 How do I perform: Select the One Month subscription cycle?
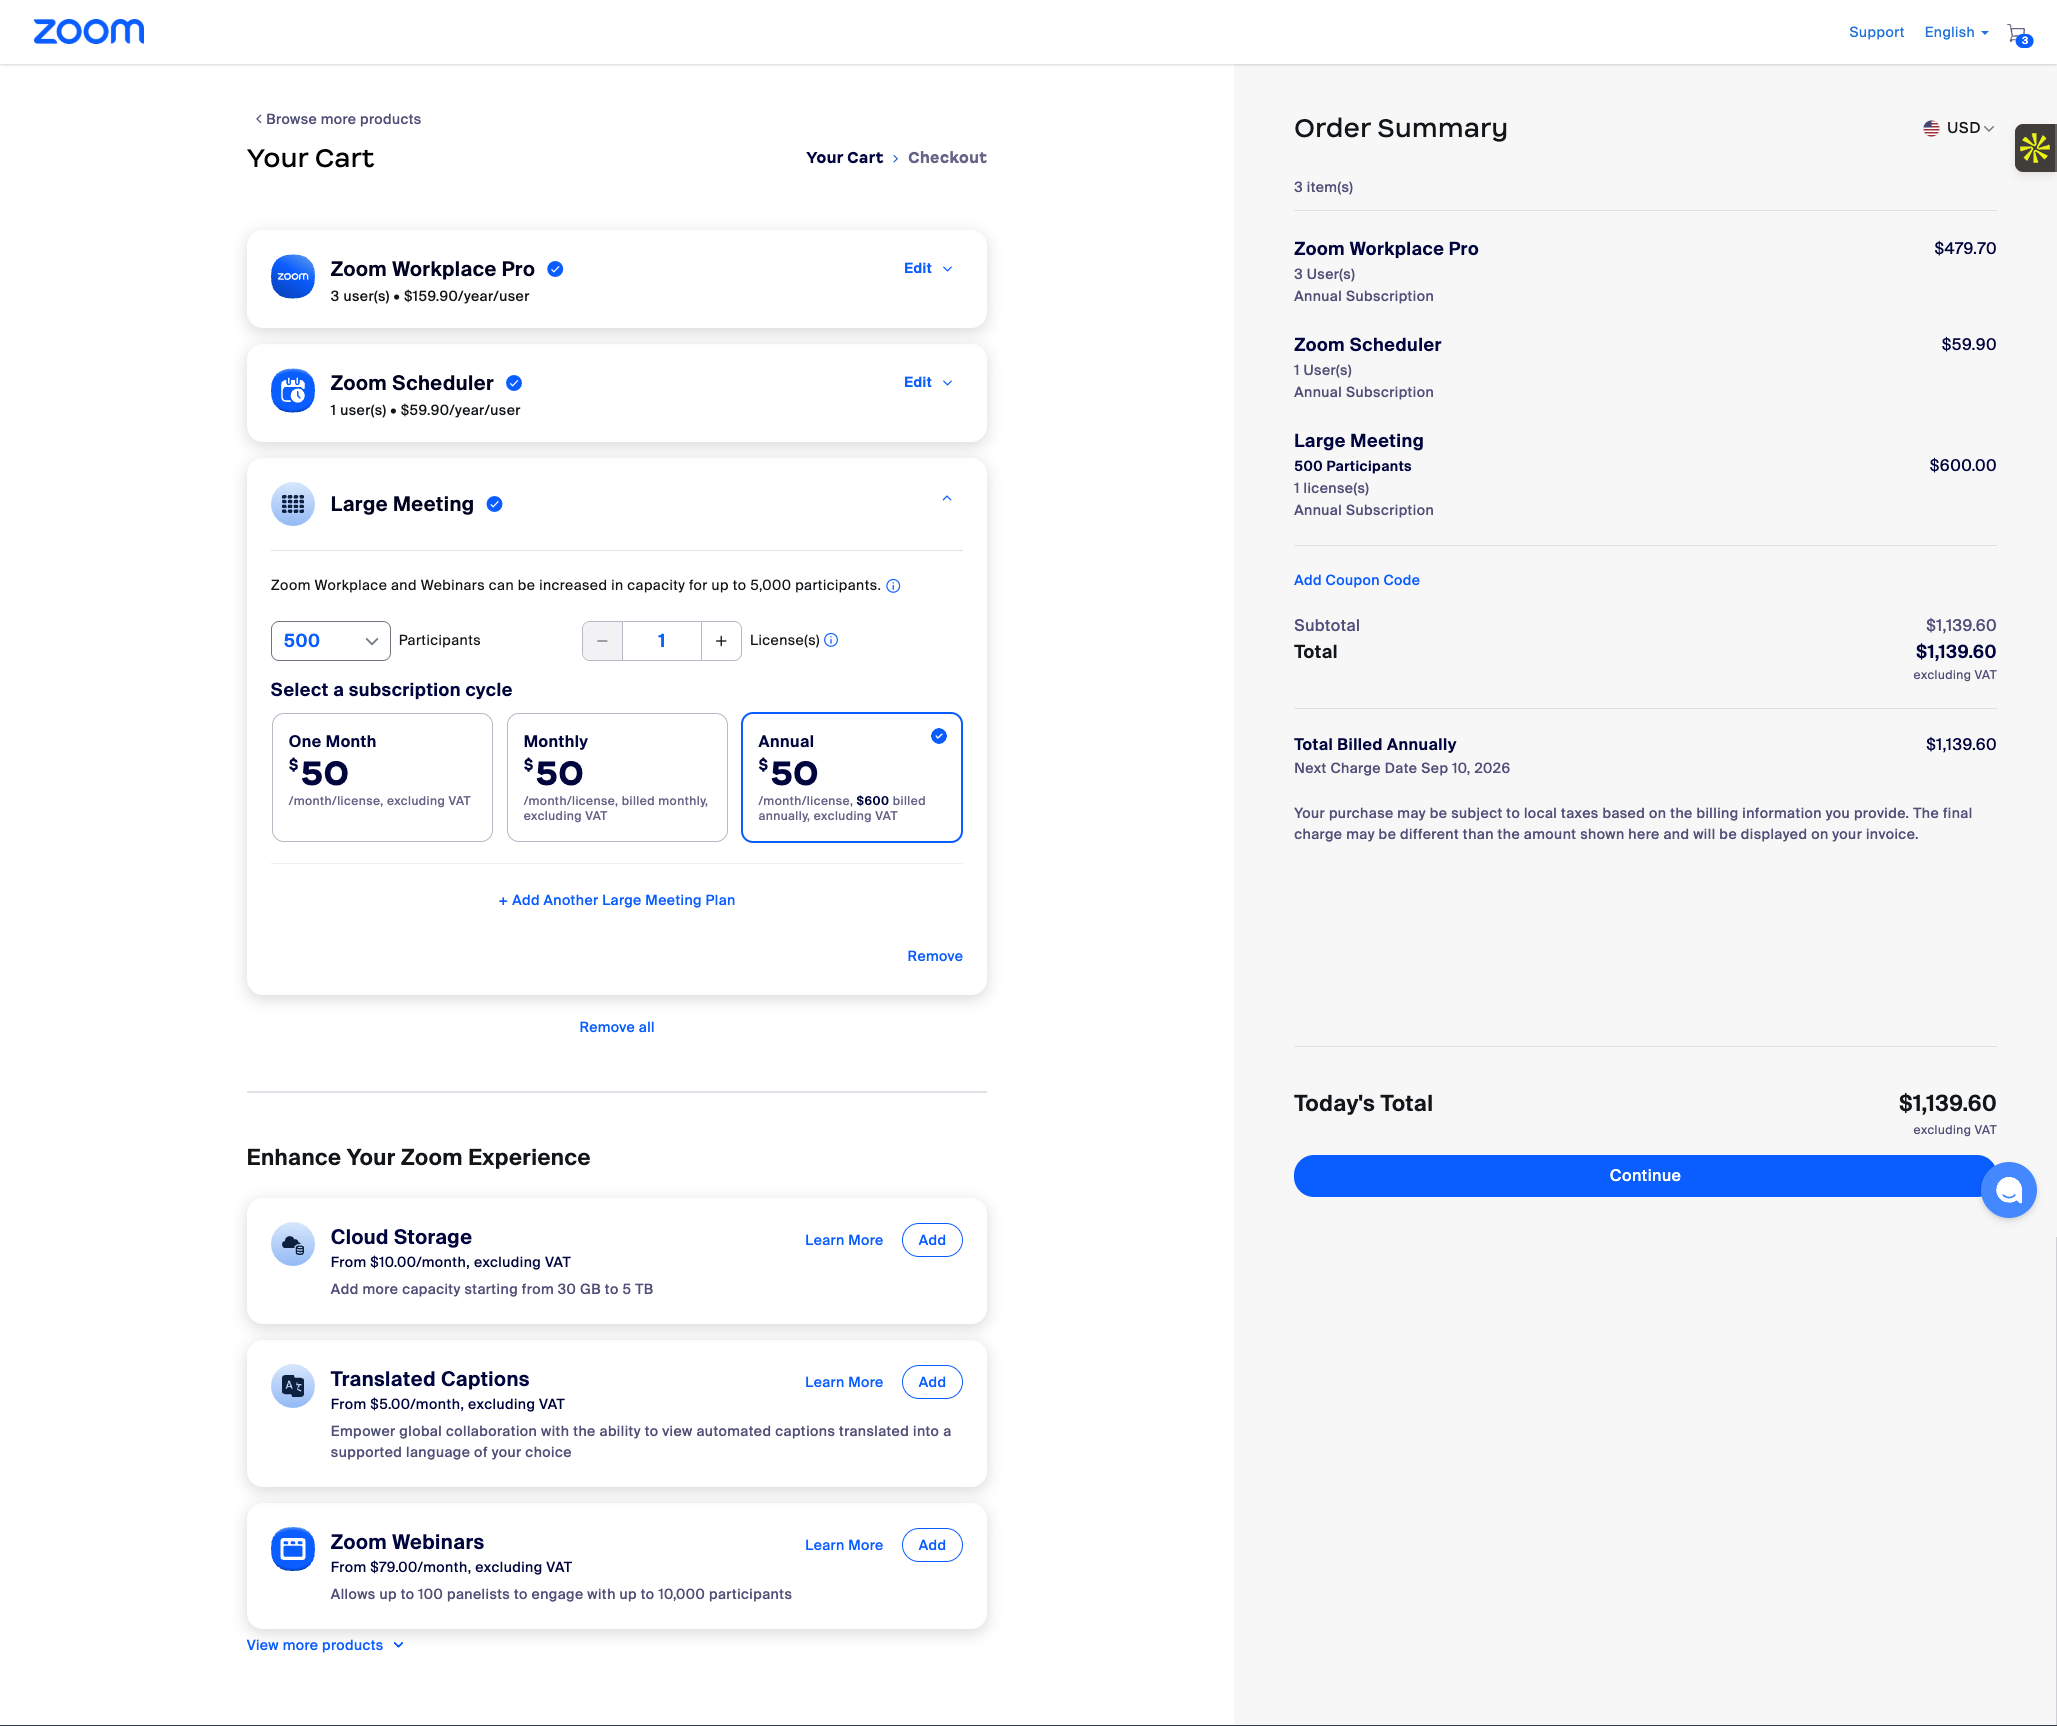click(x=382, y=777)
